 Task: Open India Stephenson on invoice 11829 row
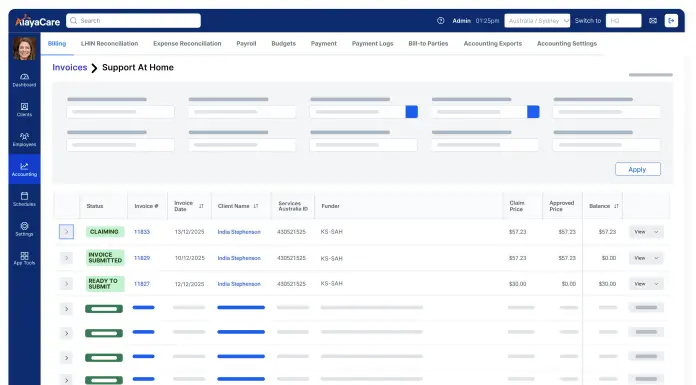pos(239,258)
